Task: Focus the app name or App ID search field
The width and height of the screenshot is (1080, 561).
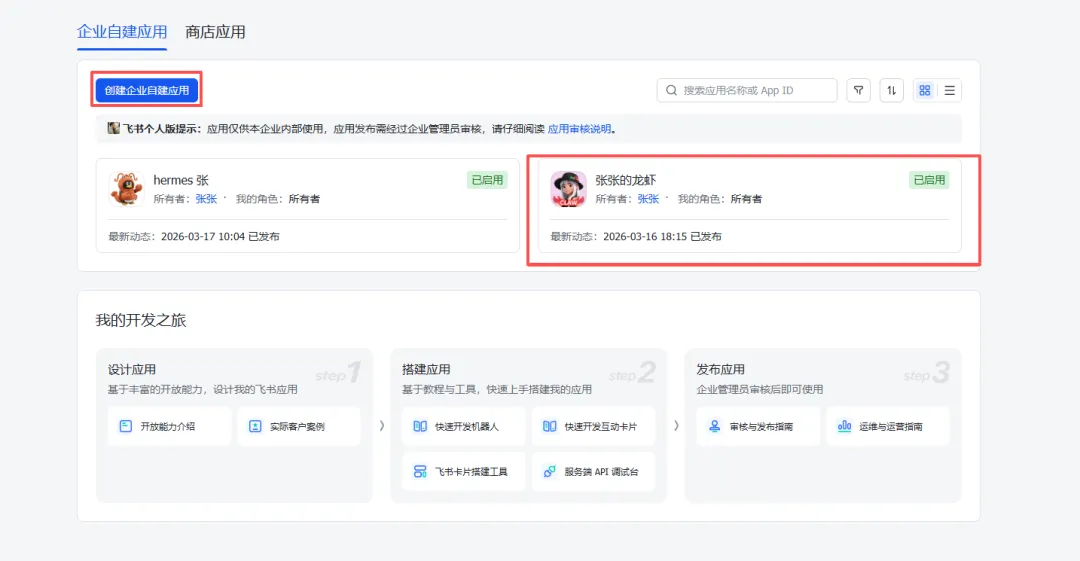Action: 747,90
